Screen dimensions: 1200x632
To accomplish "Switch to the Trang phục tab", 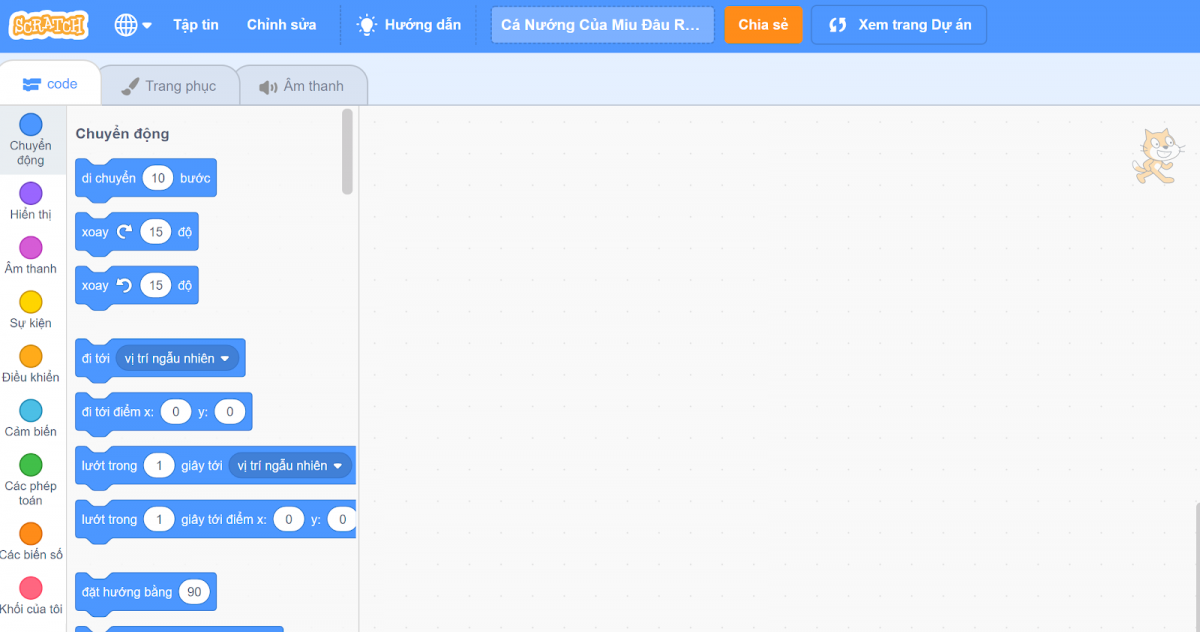I will pos(169,86).
